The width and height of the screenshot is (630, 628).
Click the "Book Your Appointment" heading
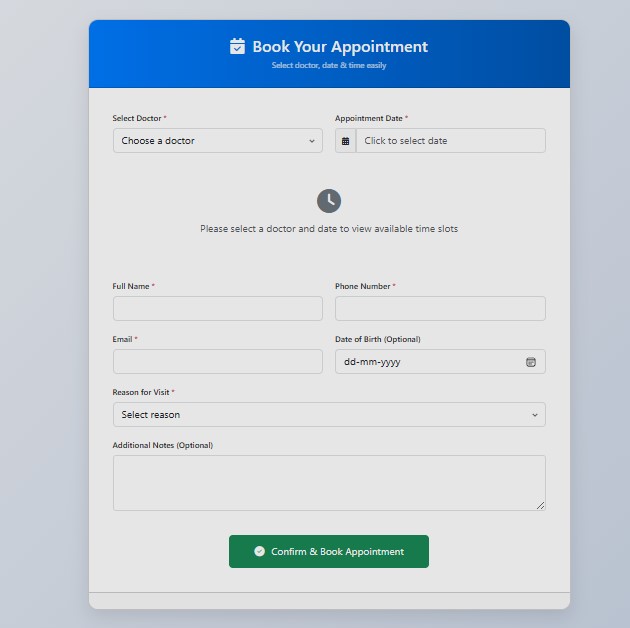click(340, 47)
